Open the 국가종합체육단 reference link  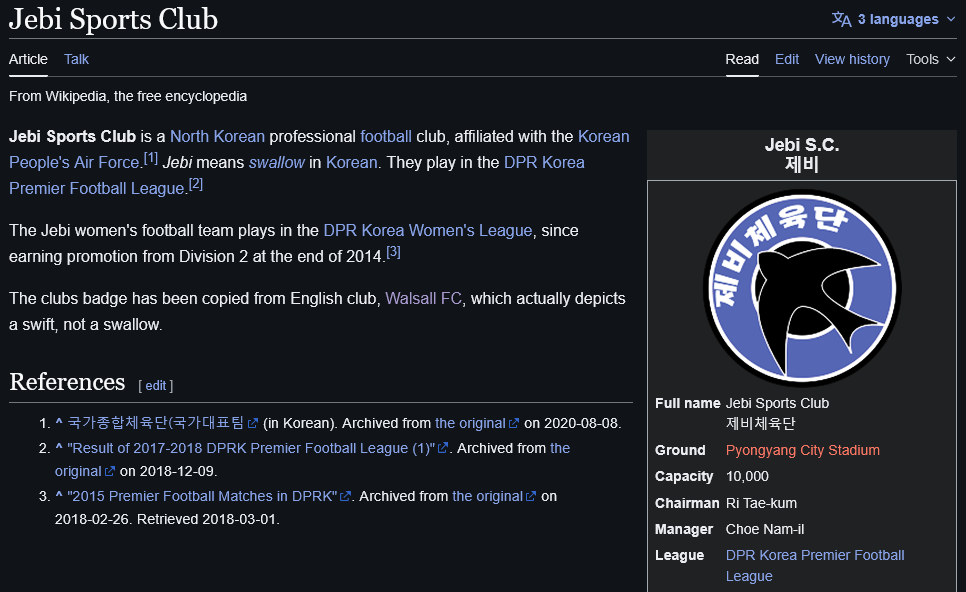click(155, 423)
